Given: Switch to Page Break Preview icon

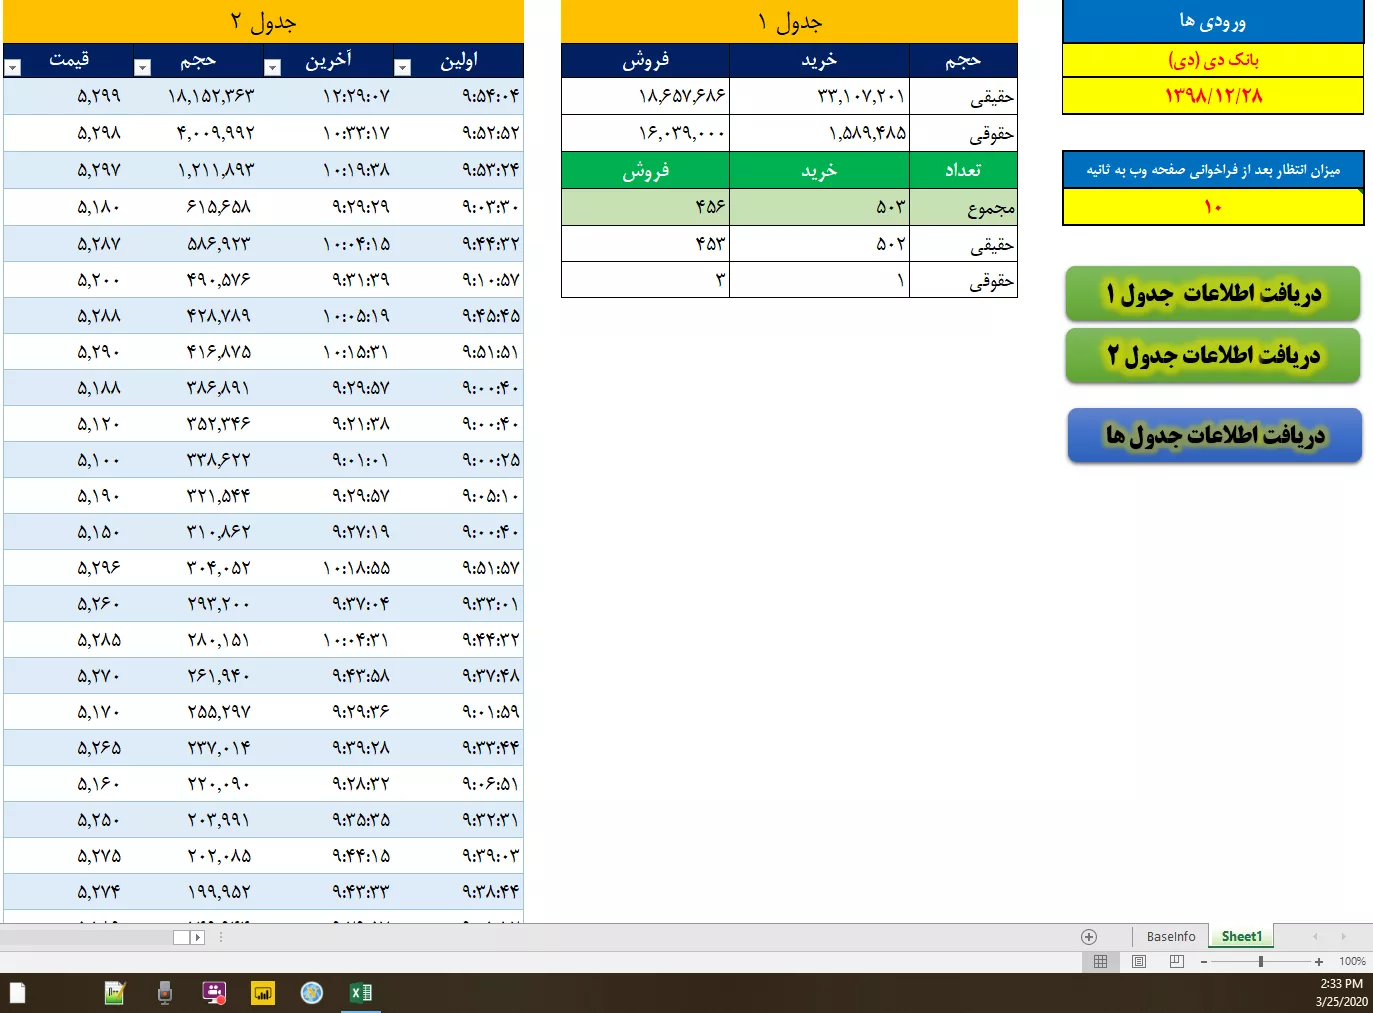Looking at the screenshot, I should pos(1177,961).
